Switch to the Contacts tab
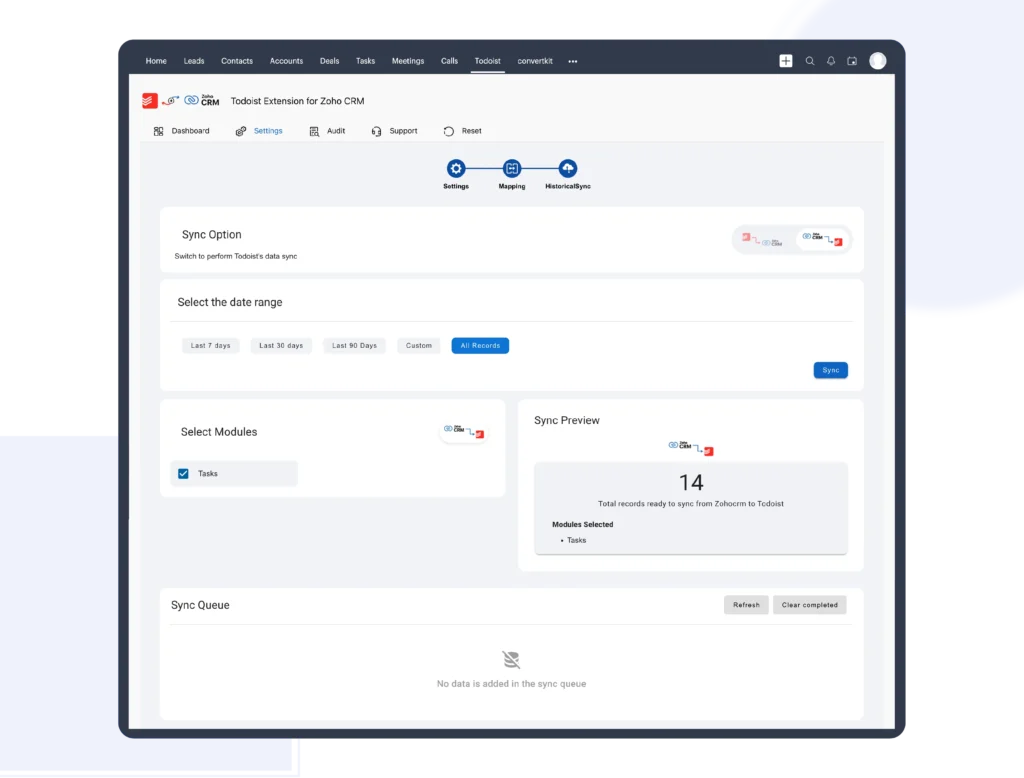Screen dimensions: 1024x778 click(x=237, y=61)
